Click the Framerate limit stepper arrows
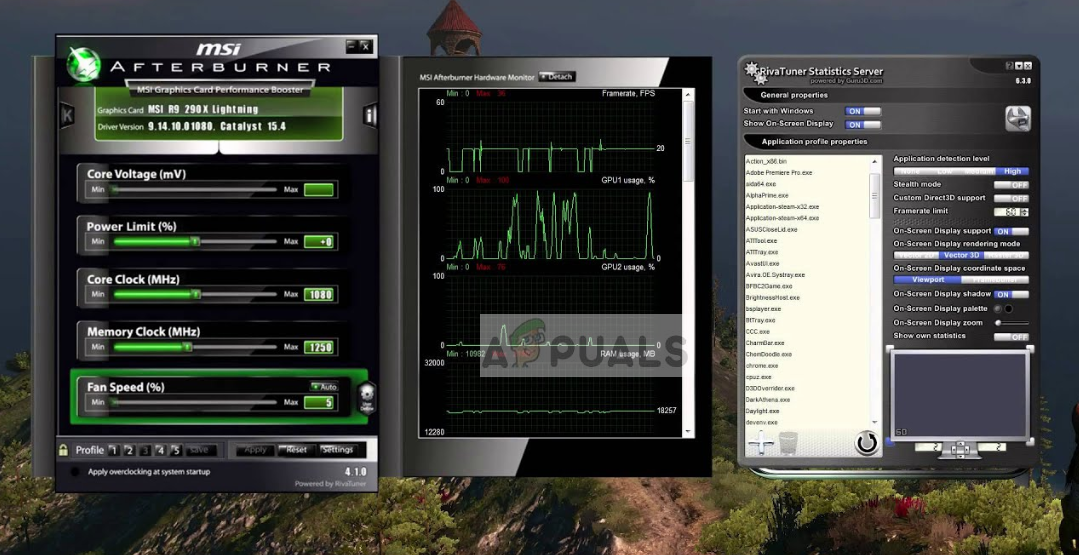The width and height of the screenshot is (1079, 555). (1025, 212)
